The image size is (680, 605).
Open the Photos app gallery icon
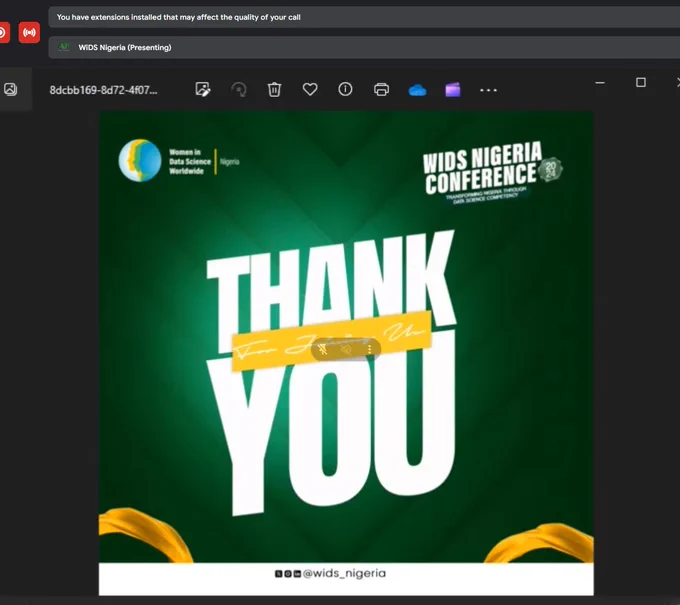click(10, 89)
